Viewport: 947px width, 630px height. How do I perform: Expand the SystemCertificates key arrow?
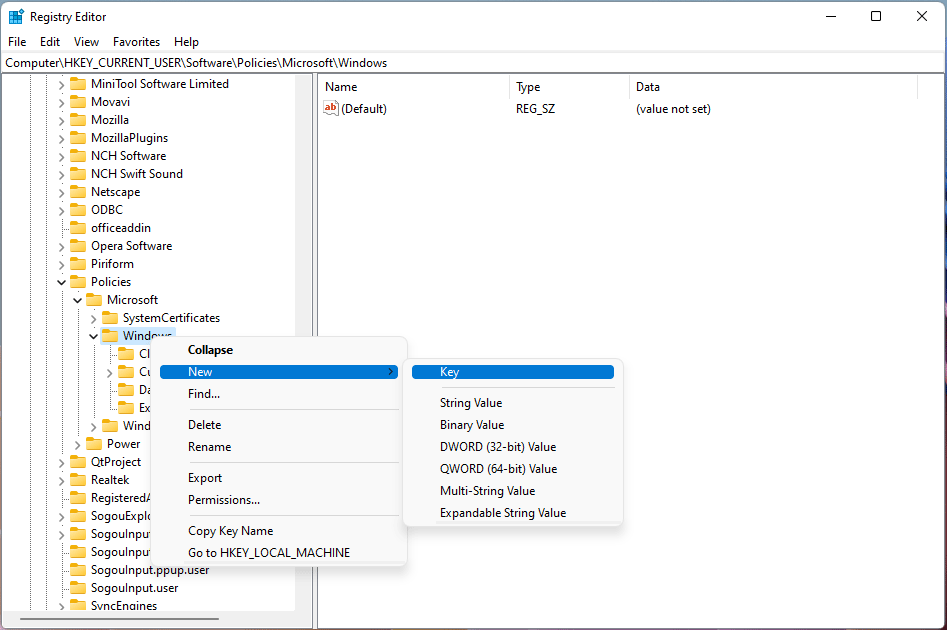pyautogui.click(x=94, y=319)
